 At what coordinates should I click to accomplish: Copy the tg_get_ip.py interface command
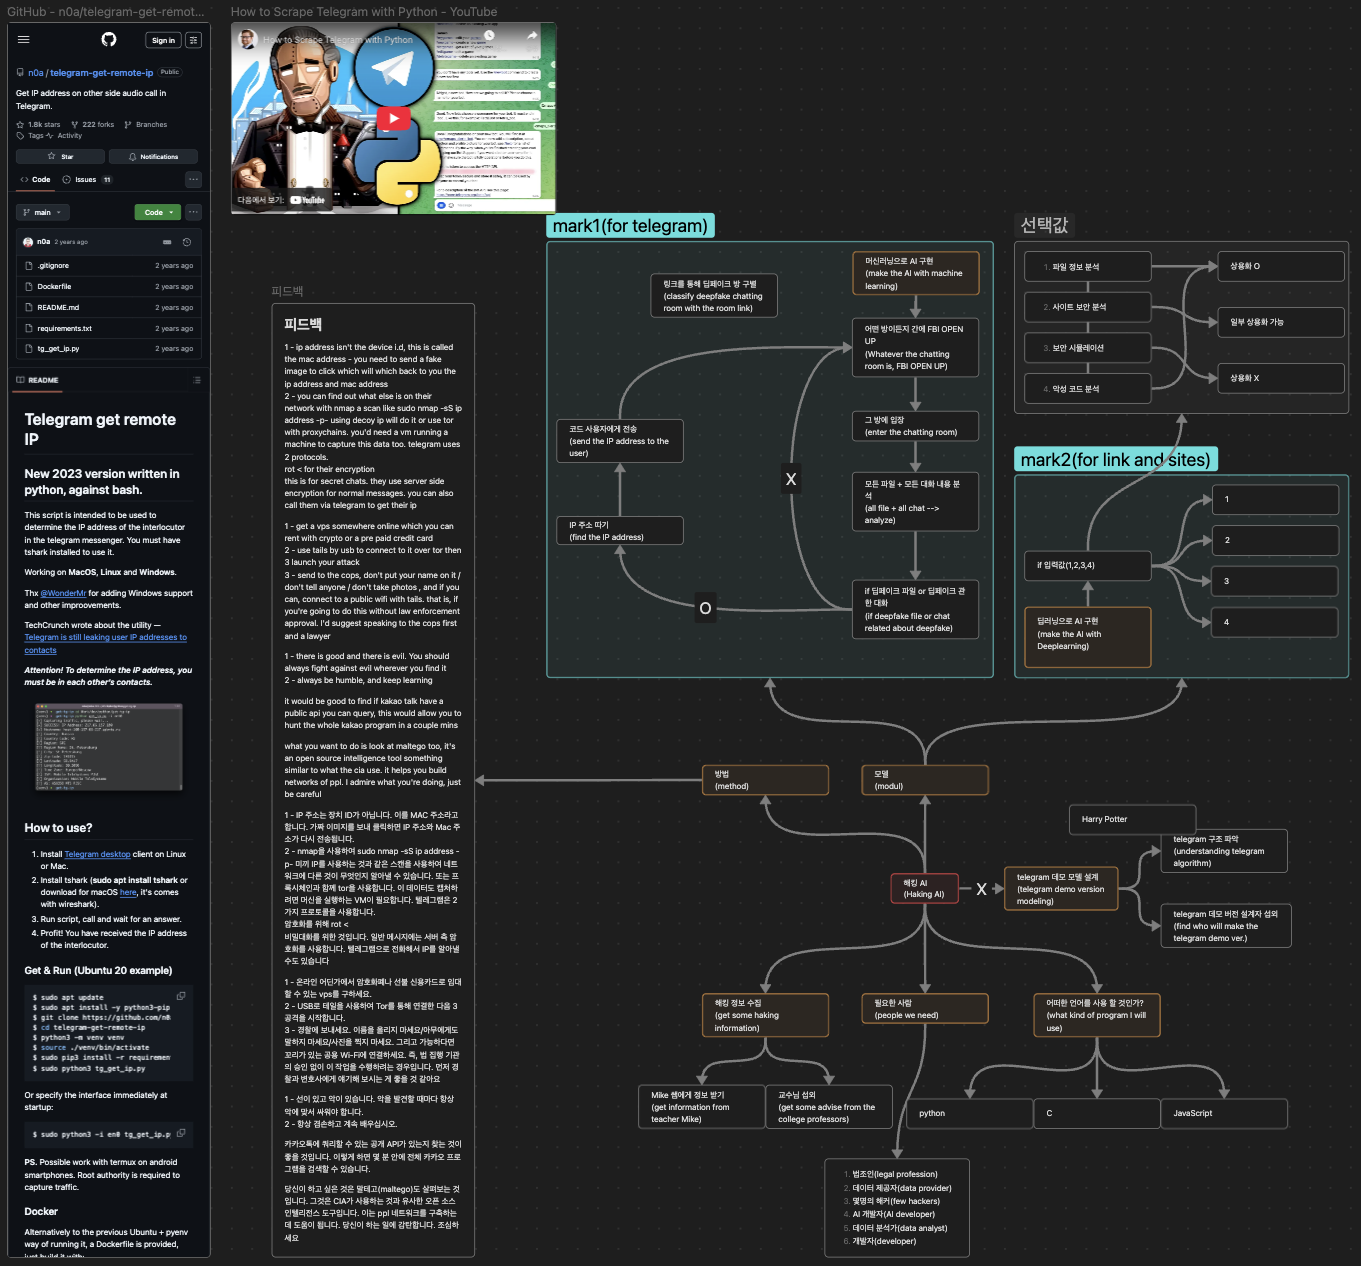point(181,1133)
